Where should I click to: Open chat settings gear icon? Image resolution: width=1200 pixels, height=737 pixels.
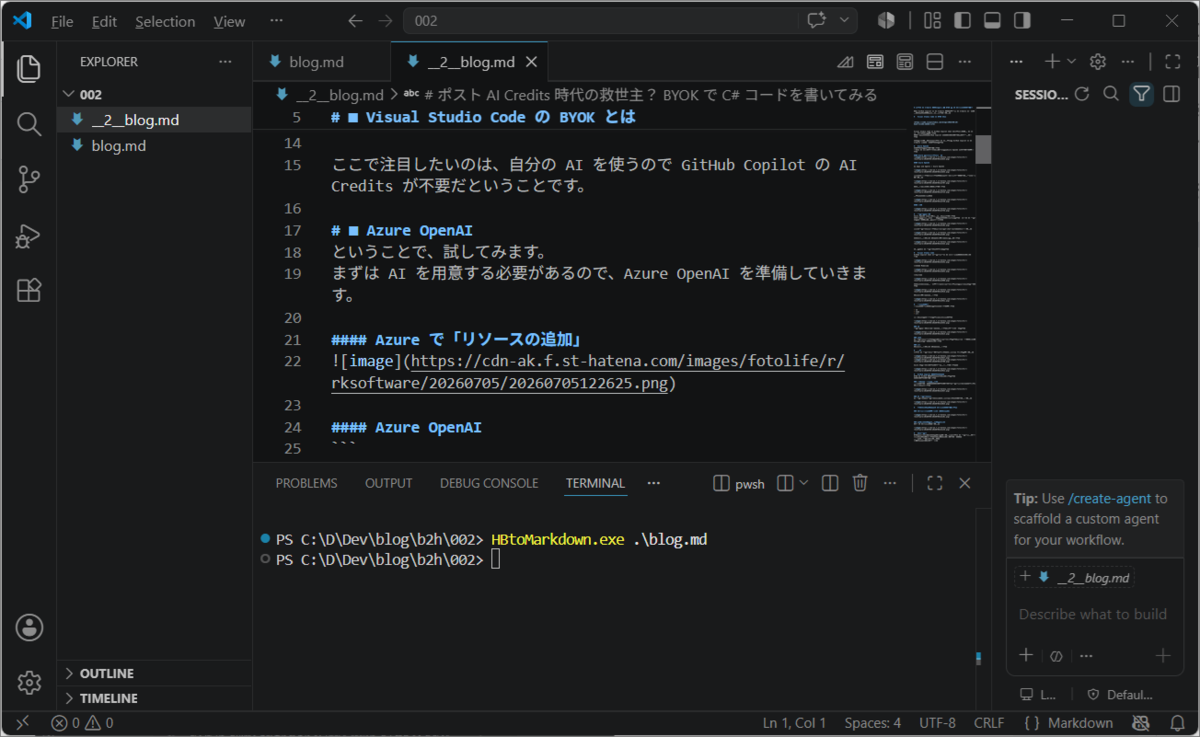coord(1098,61)
